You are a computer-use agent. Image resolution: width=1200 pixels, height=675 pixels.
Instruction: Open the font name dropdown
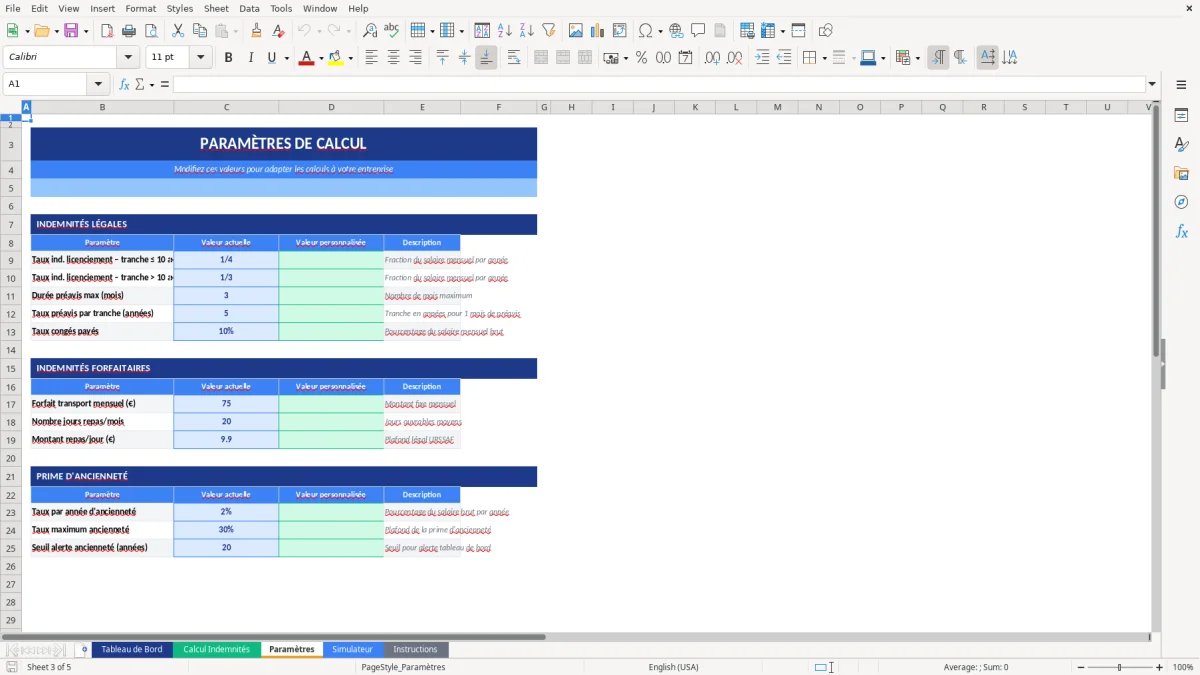(127, 57)
